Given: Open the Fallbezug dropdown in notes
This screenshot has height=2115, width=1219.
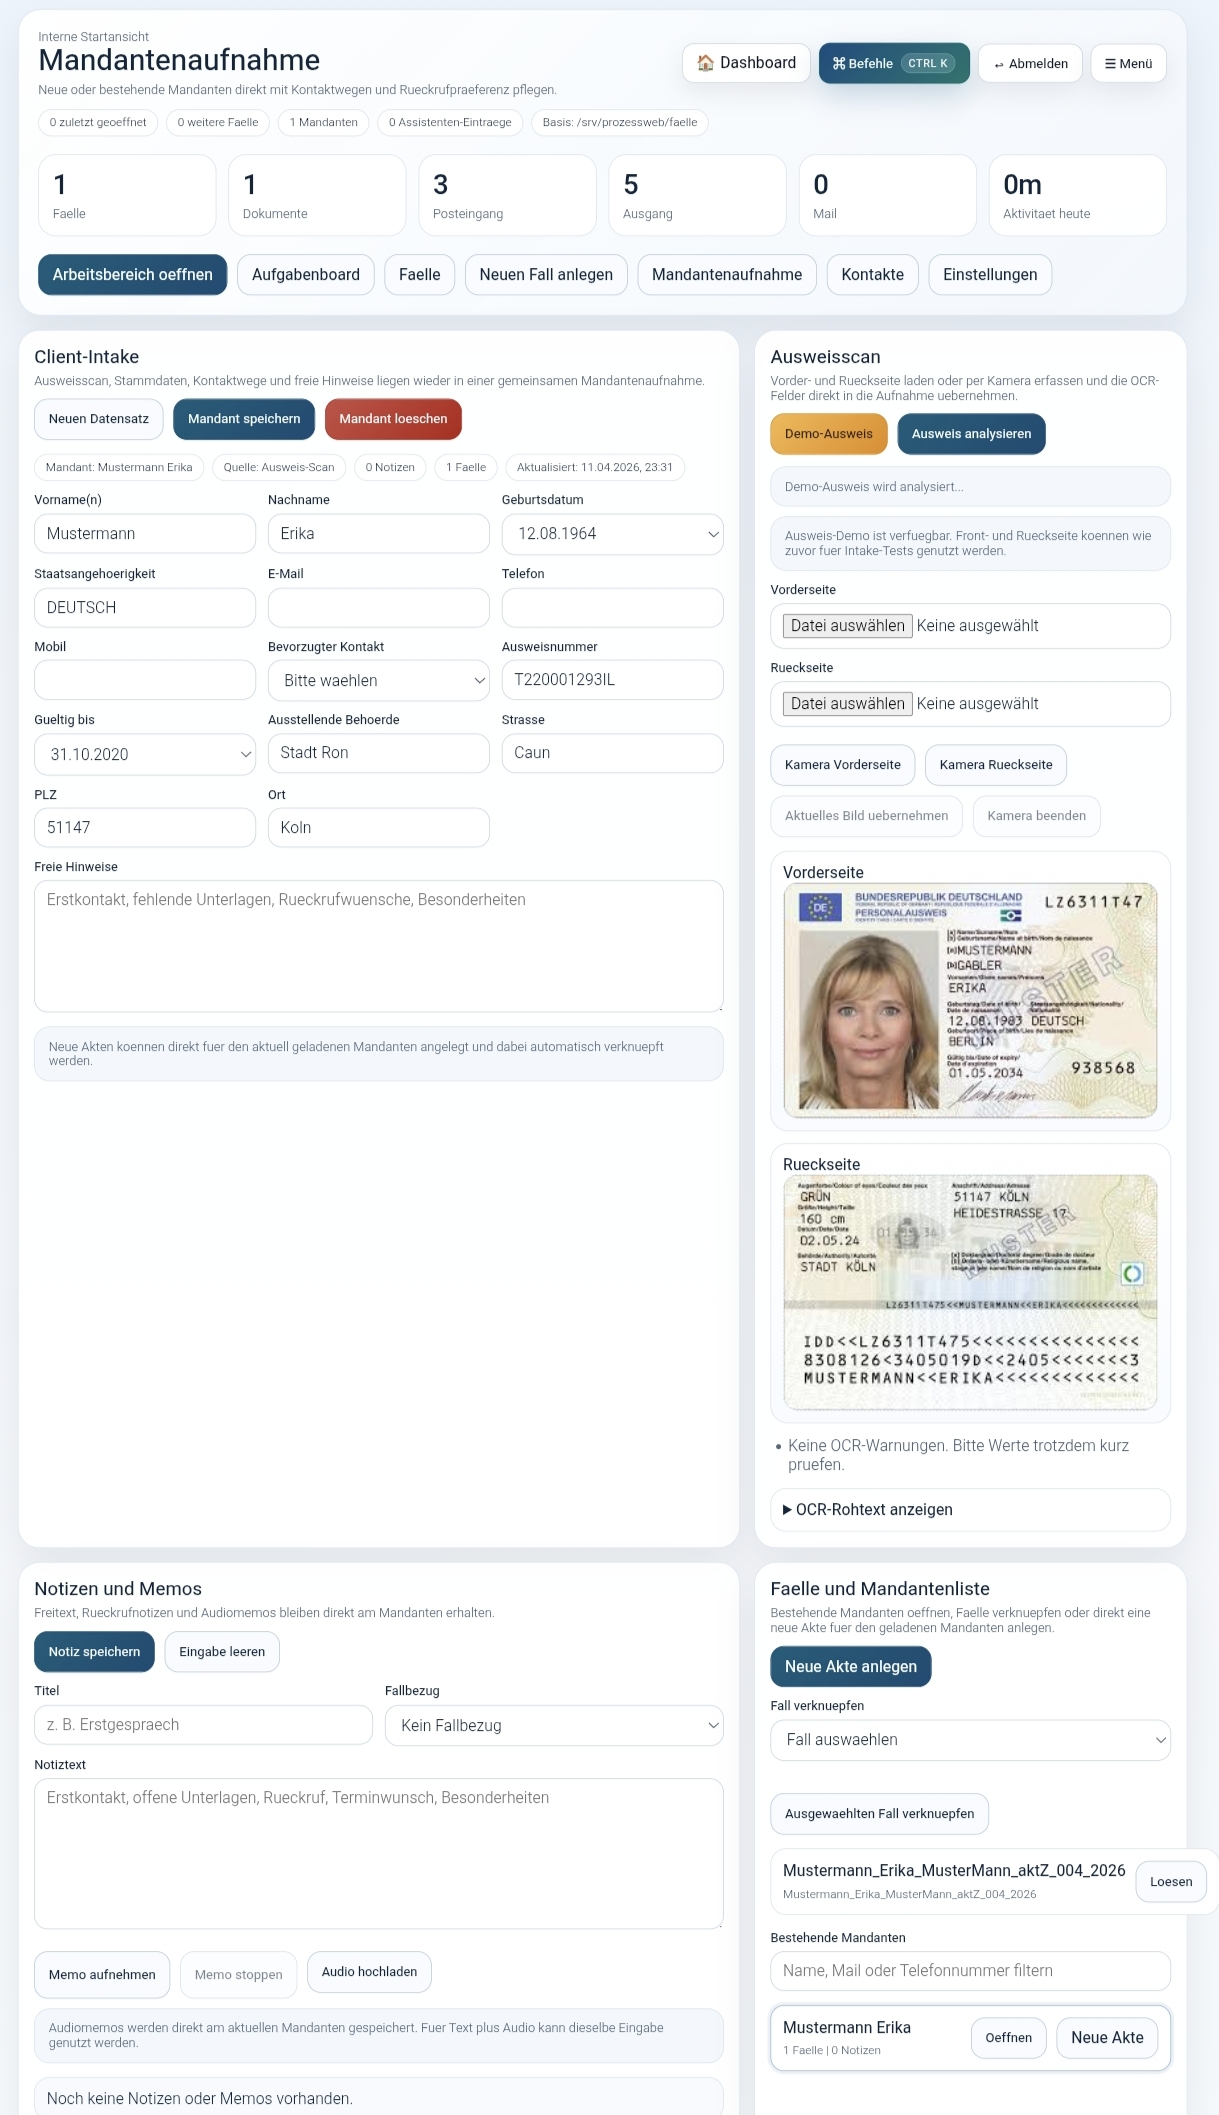Looking at the screenshot, I should click(554, 1726).
